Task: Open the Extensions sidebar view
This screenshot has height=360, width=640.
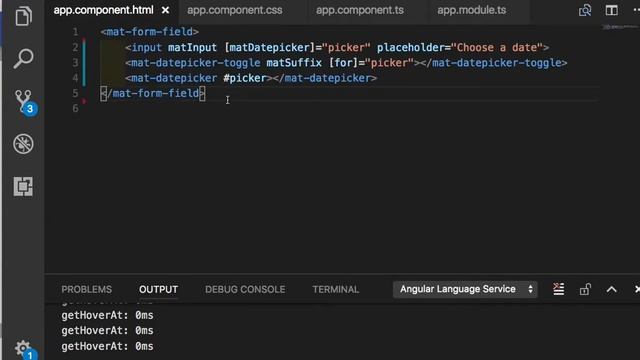Action: coord(23,187)
